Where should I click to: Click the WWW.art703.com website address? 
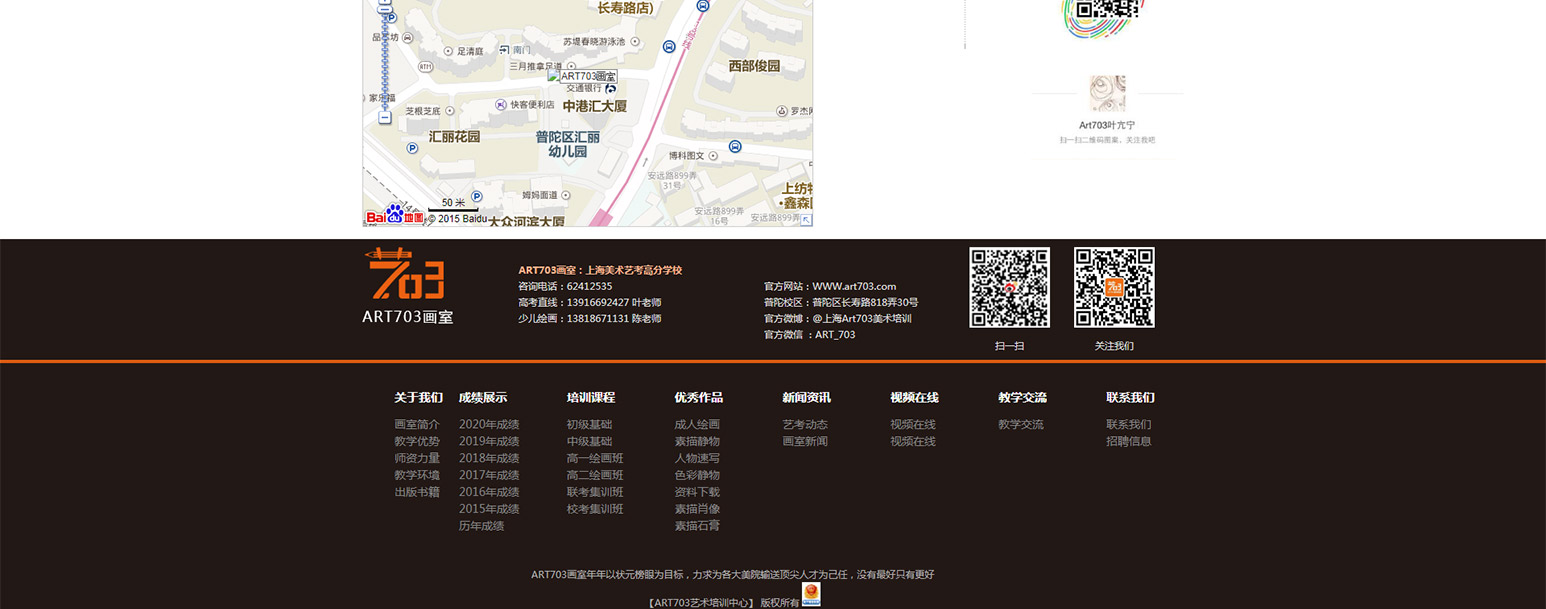click(x=854, y=286)
